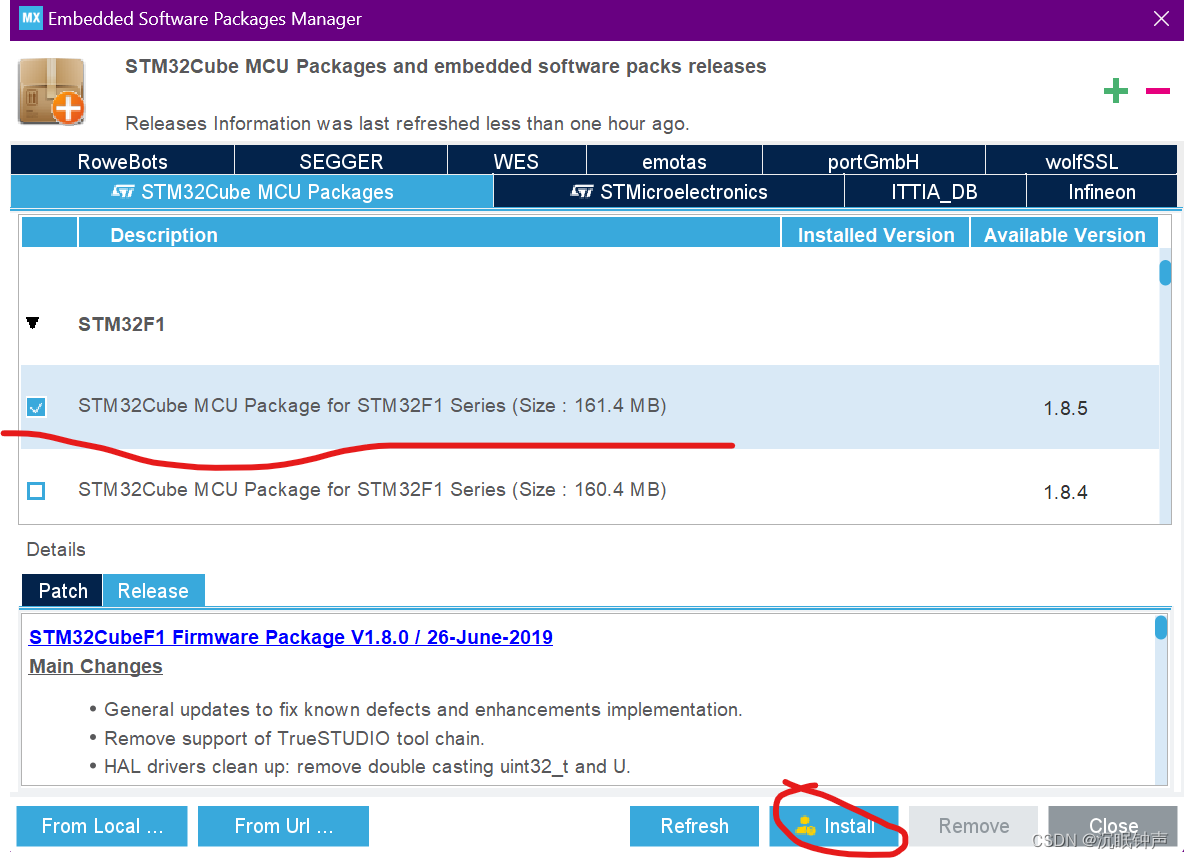Image resolution: width=1184 pixels, height=859 pixels.
Task: Select the 161.4 MB STM32F1 package row
Action: [590, 407]
